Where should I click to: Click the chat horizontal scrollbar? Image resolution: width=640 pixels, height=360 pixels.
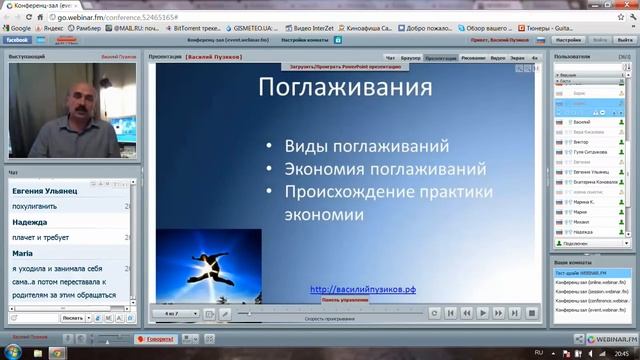pos(69,308)
